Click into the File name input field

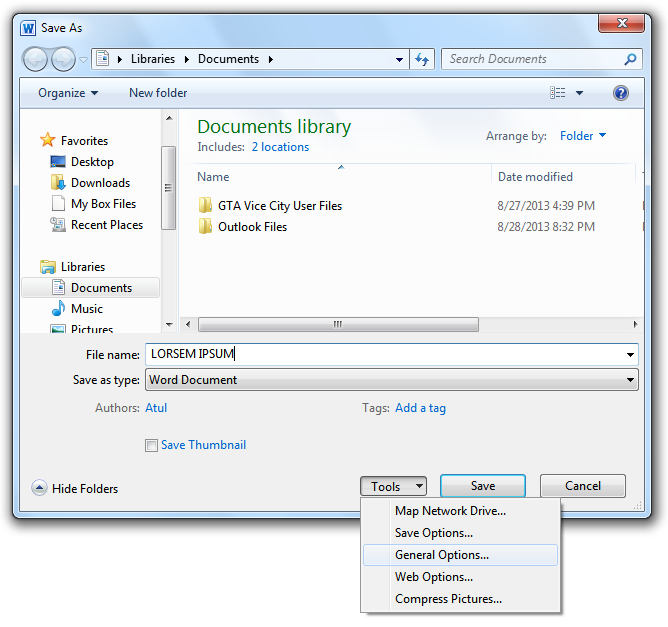pyautogui.click(x=385, y=354)
